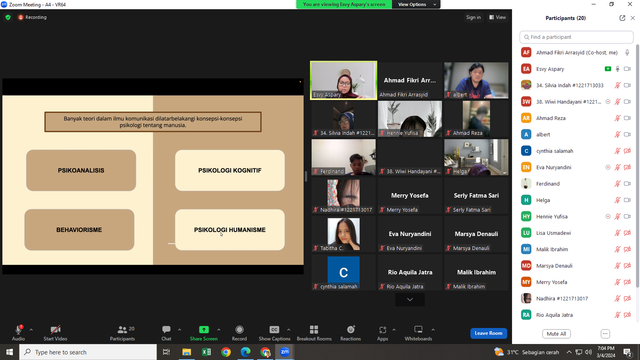
Task: Select Hennie Yufisa in participants list
Action: pyautogui.click(x=576, y=216)
